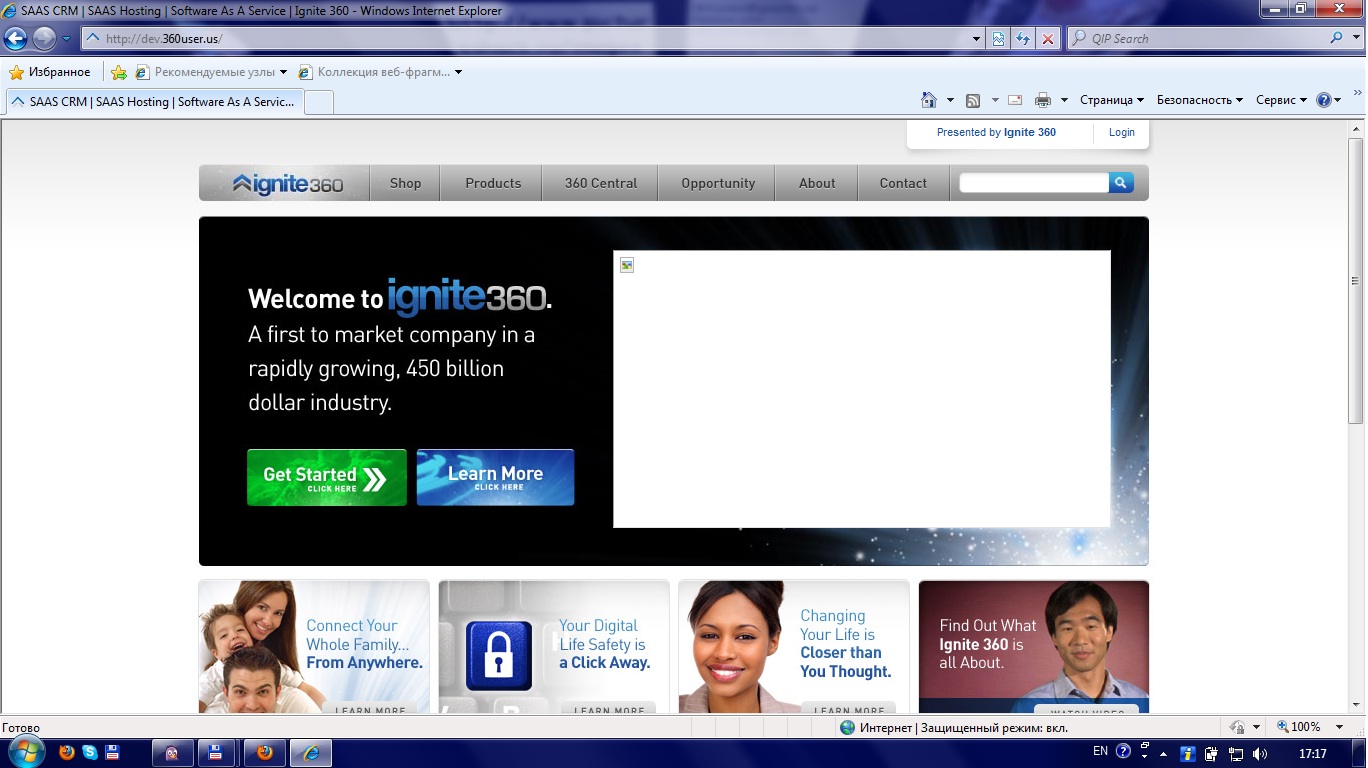Click the Print icon

(1043, 100)
